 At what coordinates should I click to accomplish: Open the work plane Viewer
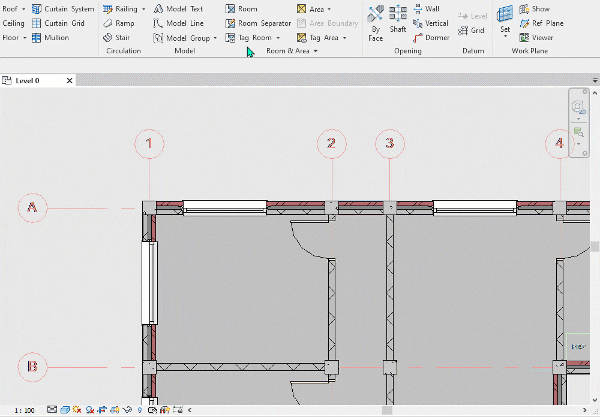pyautogui.click(x=536, y=37)
